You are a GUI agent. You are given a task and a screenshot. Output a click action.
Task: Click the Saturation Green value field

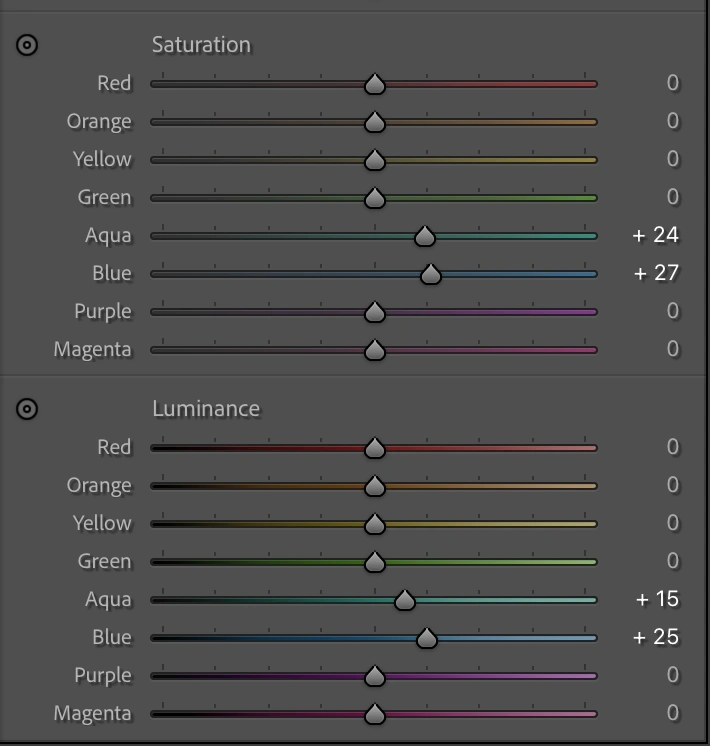[x=673, y=197]
